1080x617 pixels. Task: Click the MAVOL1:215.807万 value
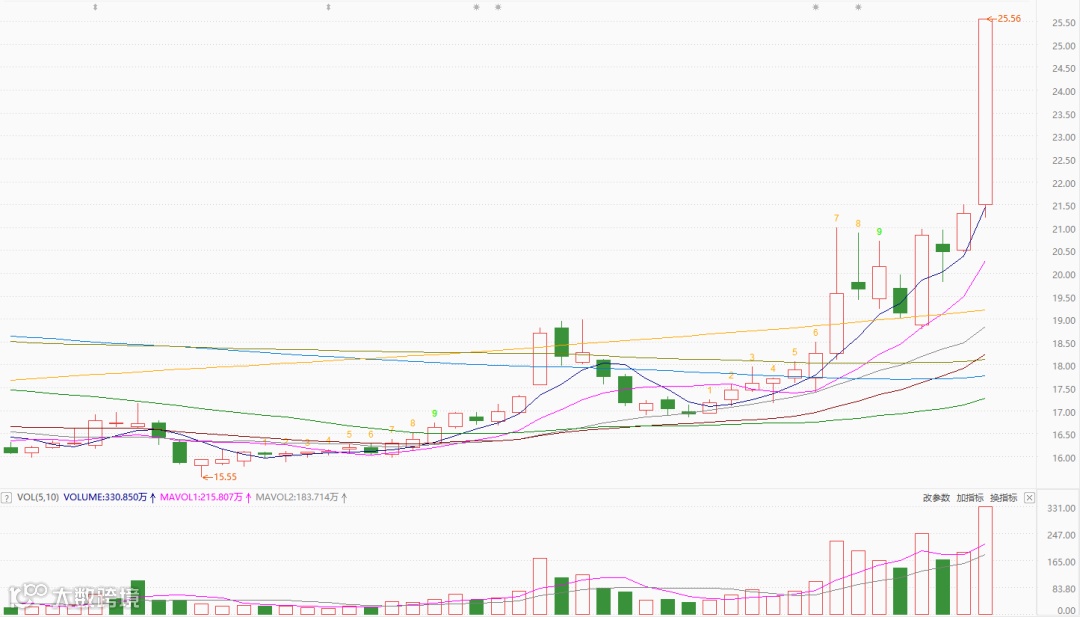point(200,497)
